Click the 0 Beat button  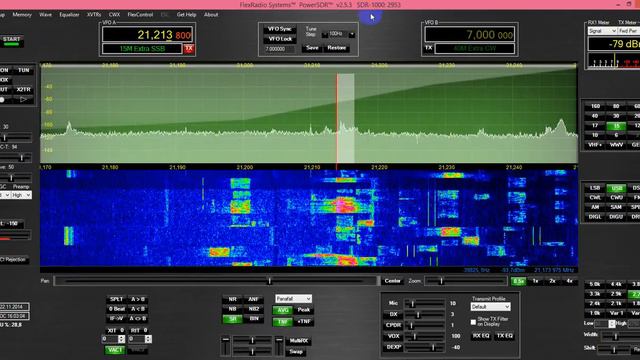click(116, 309)
